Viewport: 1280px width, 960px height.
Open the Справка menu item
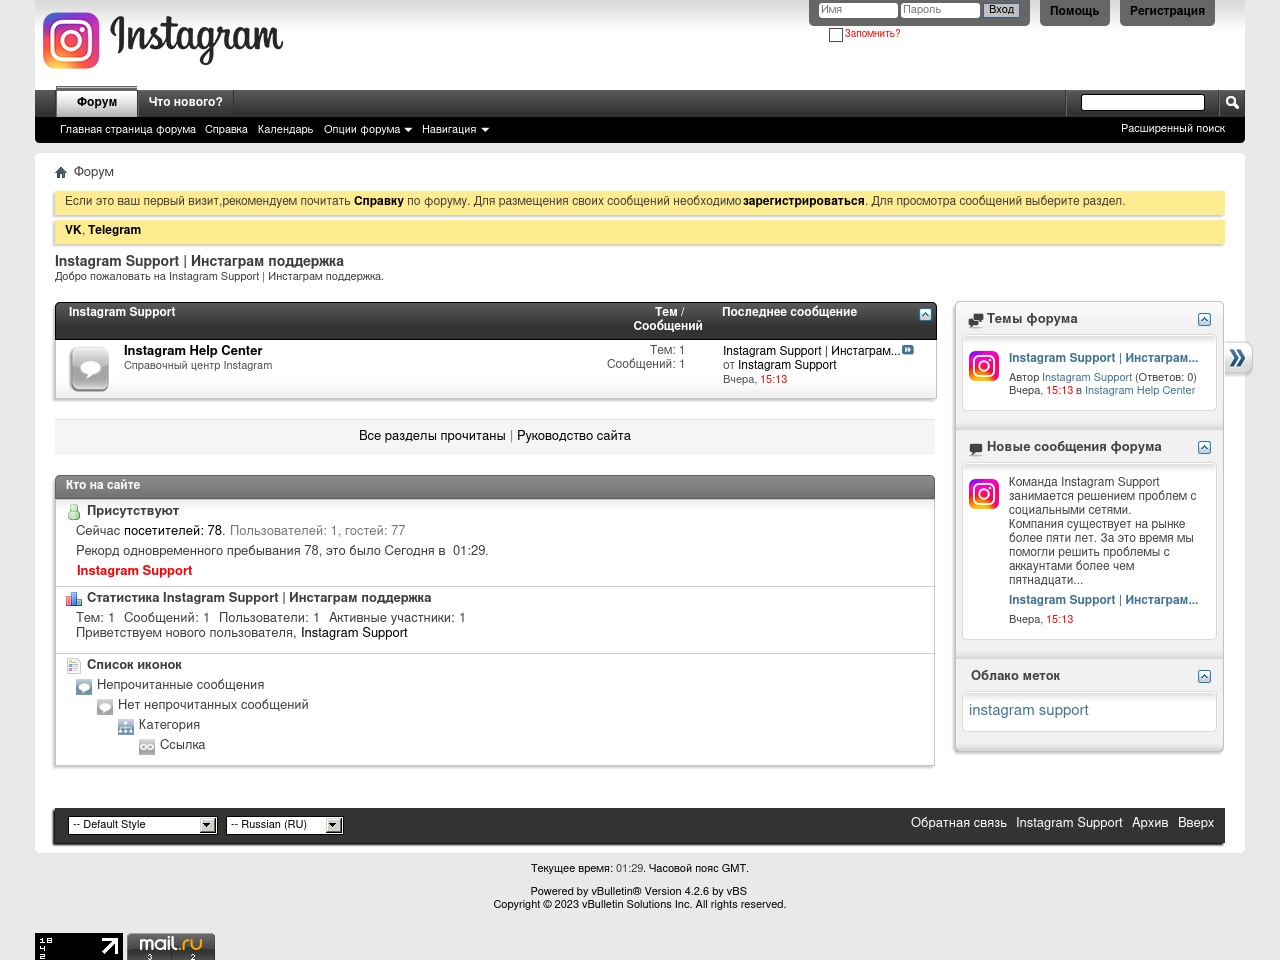tap(226, 129)
